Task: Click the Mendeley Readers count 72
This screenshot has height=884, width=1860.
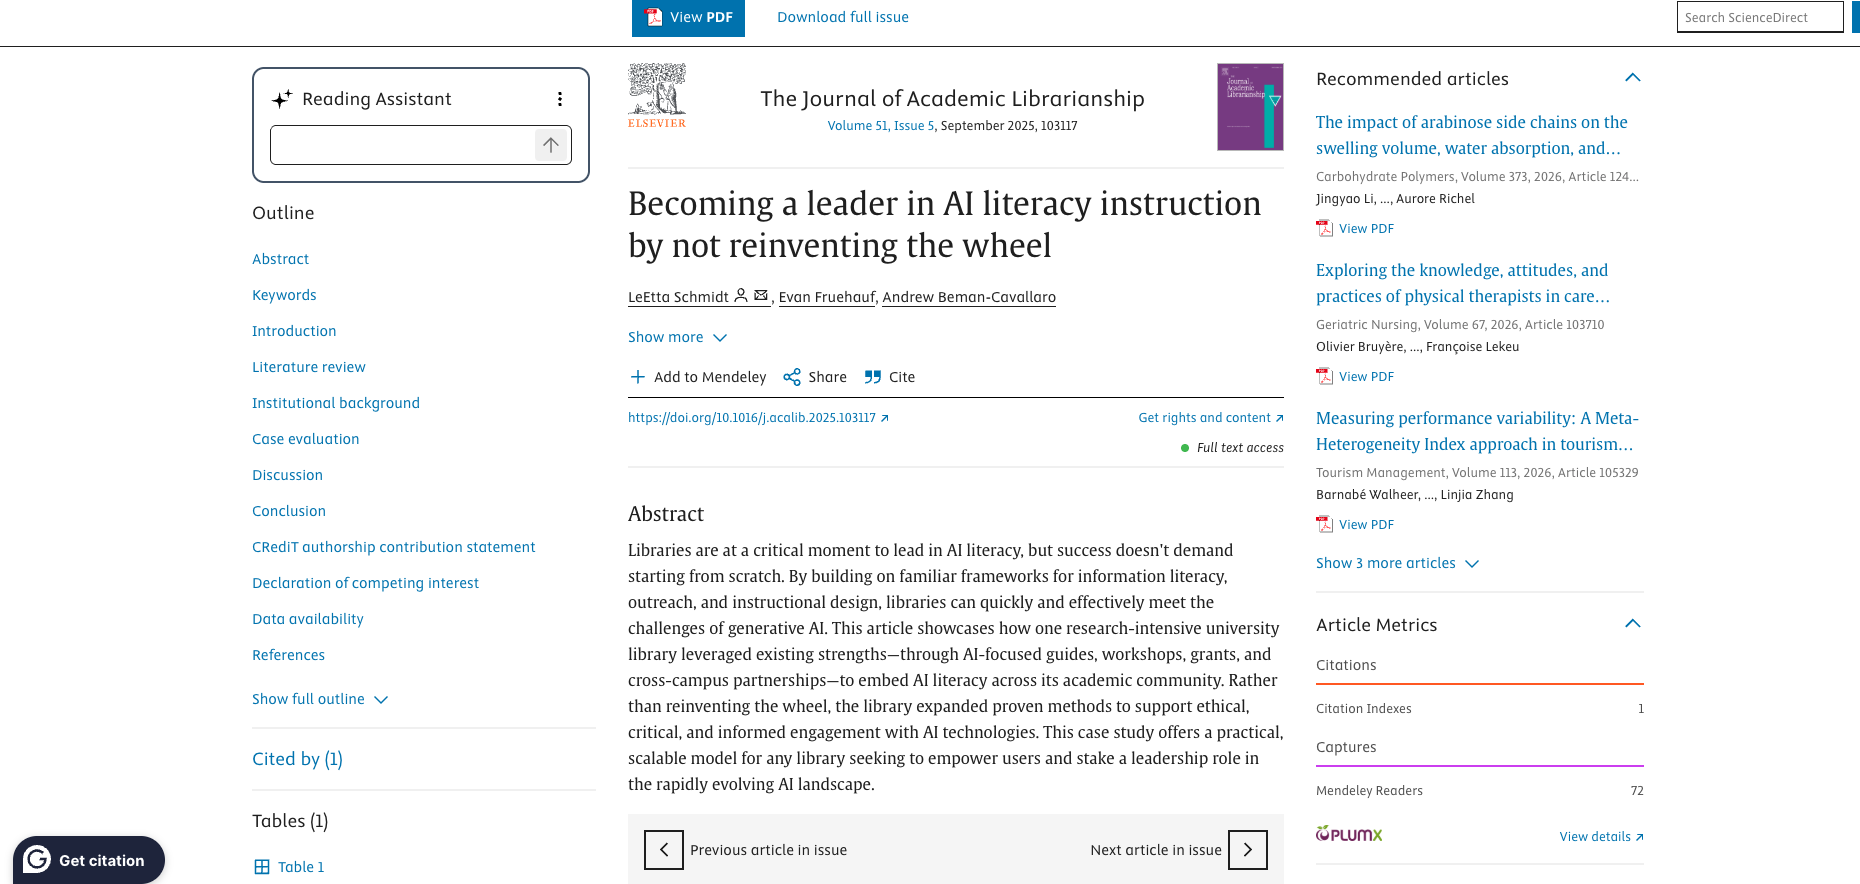Action: pos(1637,791)
